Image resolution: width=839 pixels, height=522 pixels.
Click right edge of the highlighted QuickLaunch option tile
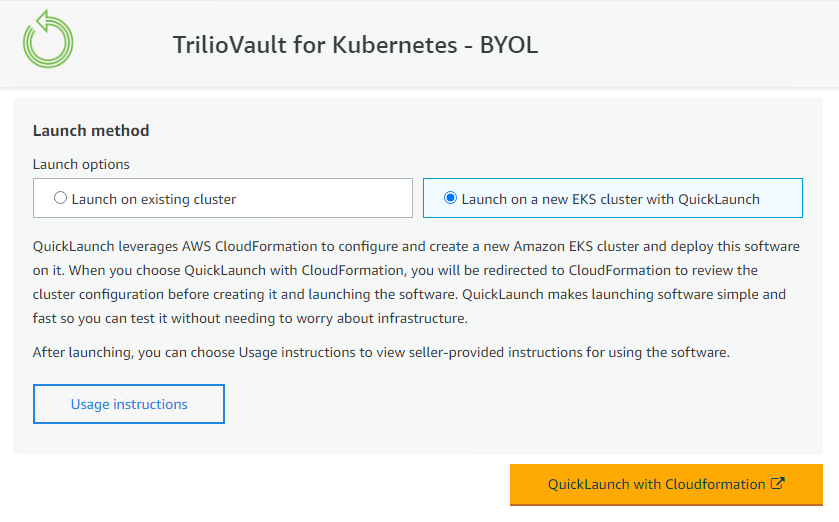tap(788, 199)
